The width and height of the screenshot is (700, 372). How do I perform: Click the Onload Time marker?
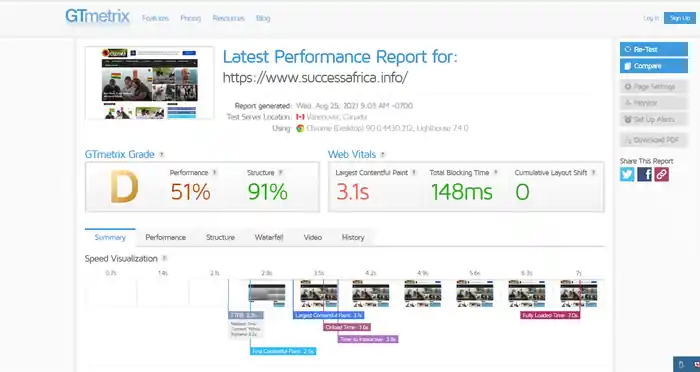point(347,327)
